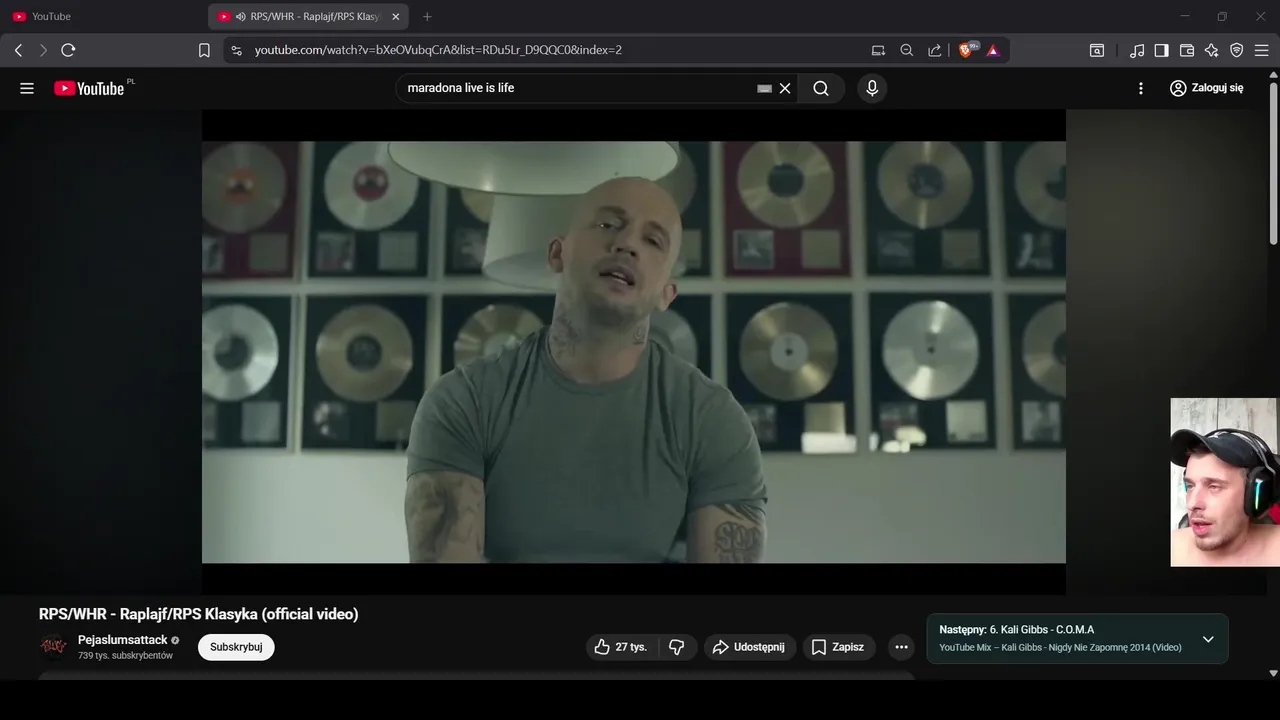
Task: Switch to the YouTube tab
Action: [104, 17]
